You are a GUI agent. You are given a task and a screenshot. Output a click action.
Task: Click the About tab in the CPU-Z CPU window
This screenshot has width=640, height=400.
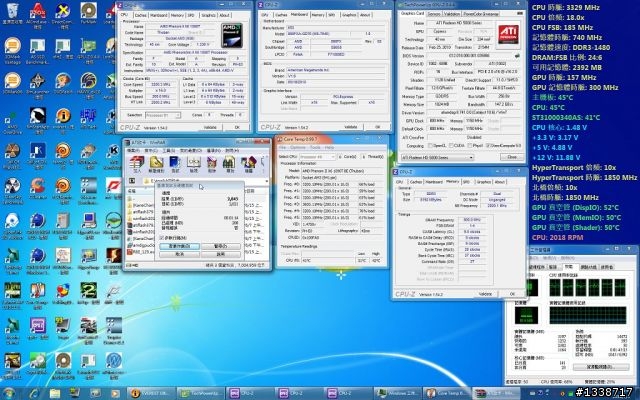225,15
